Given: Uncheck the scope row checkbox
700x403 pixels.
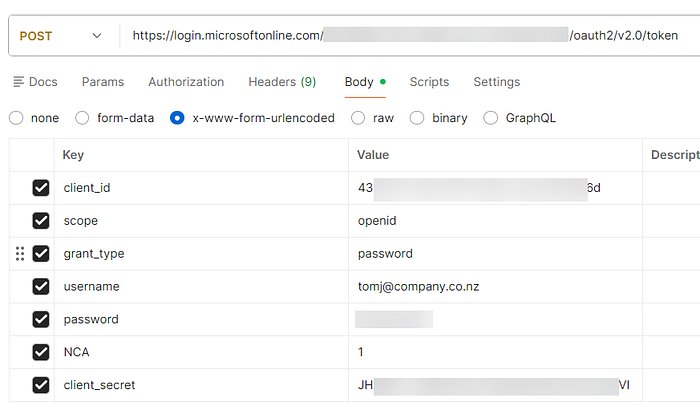Looking at the screenshot, I should pos(41,220).
